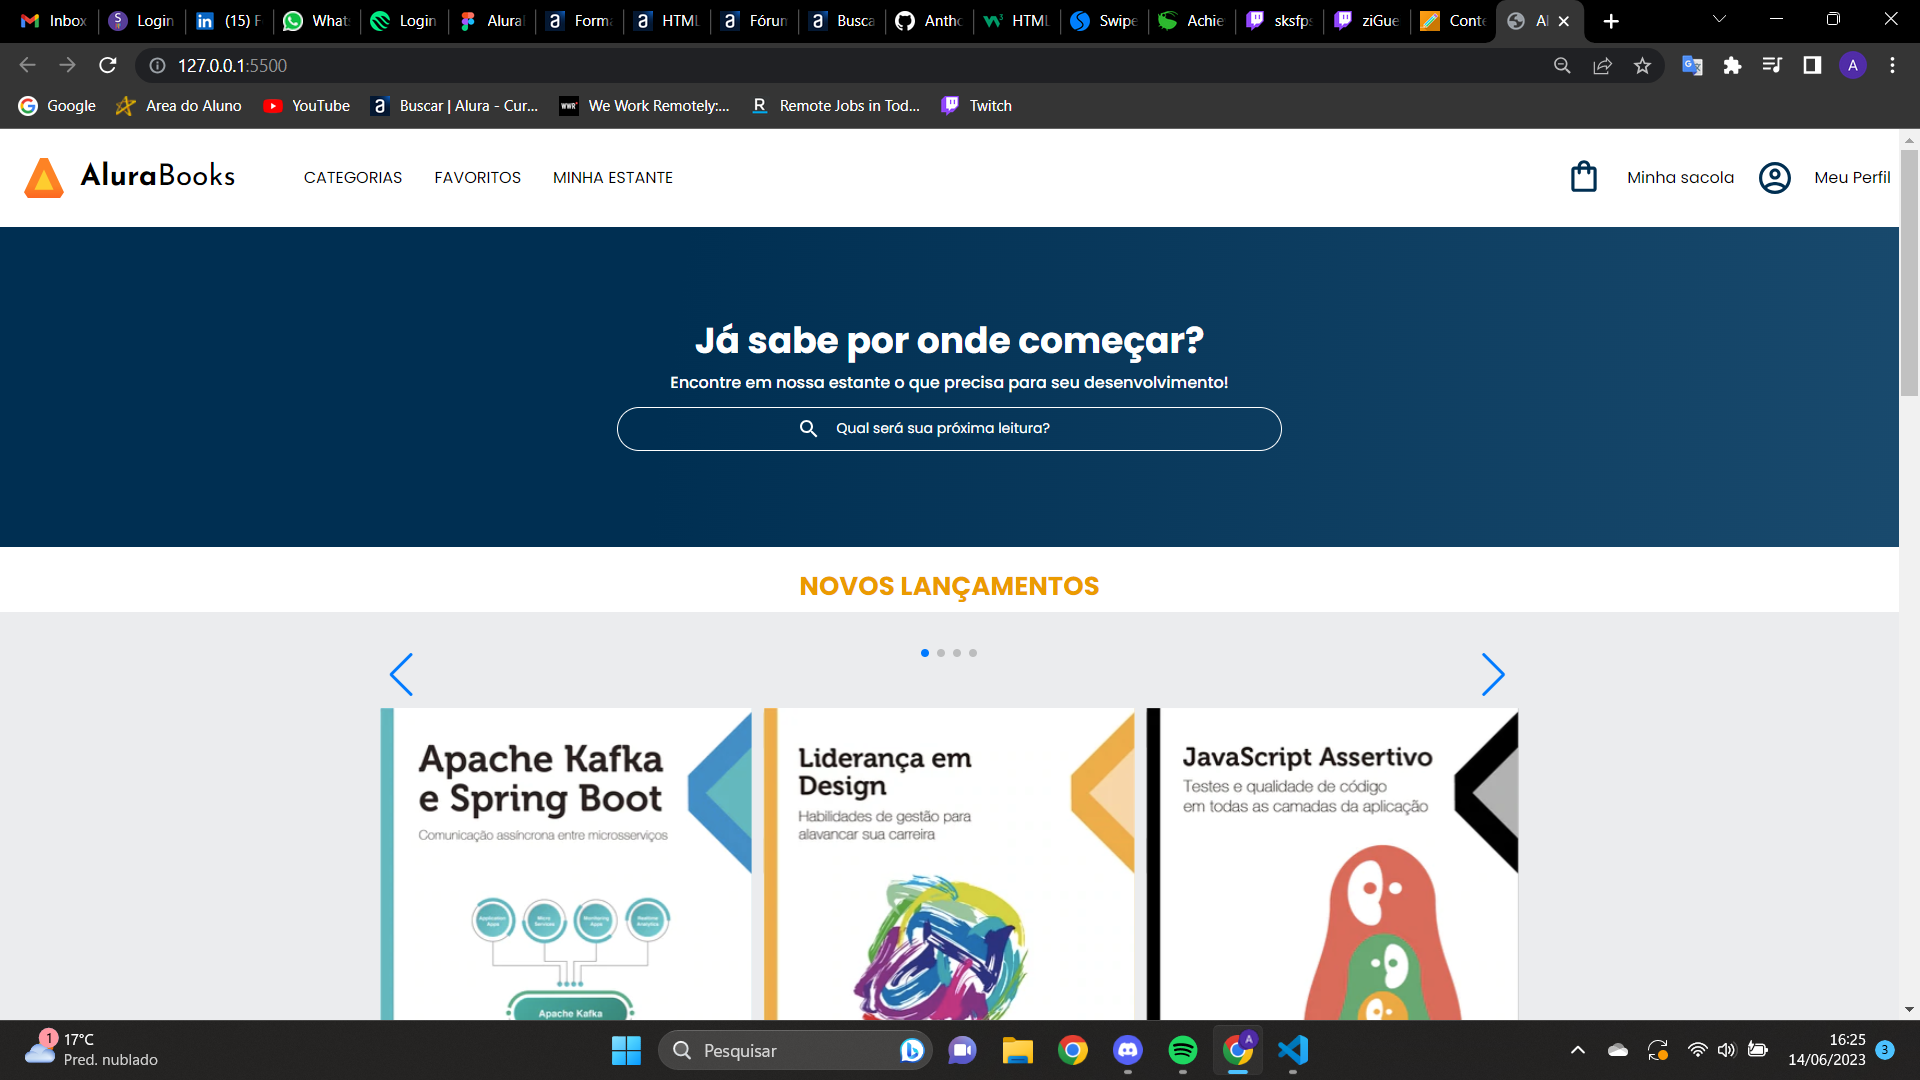Click the Meu Perfil link

[x=1852, y=178]
